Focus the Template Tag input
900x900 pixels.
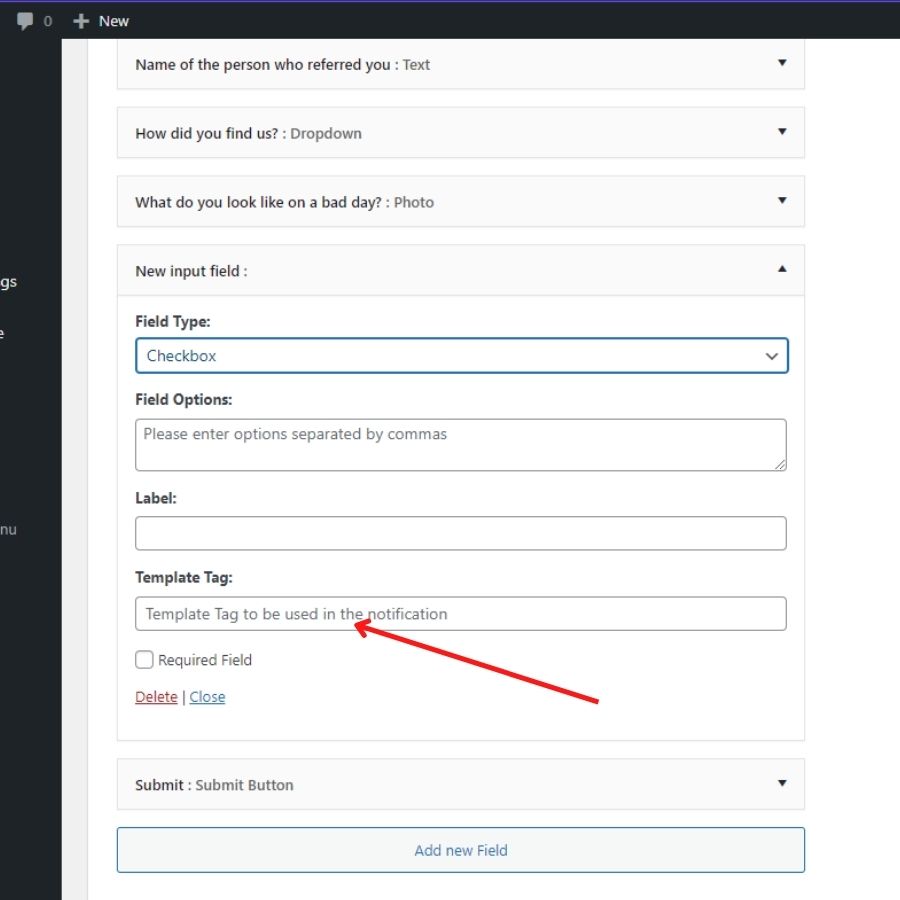point(460,614)
